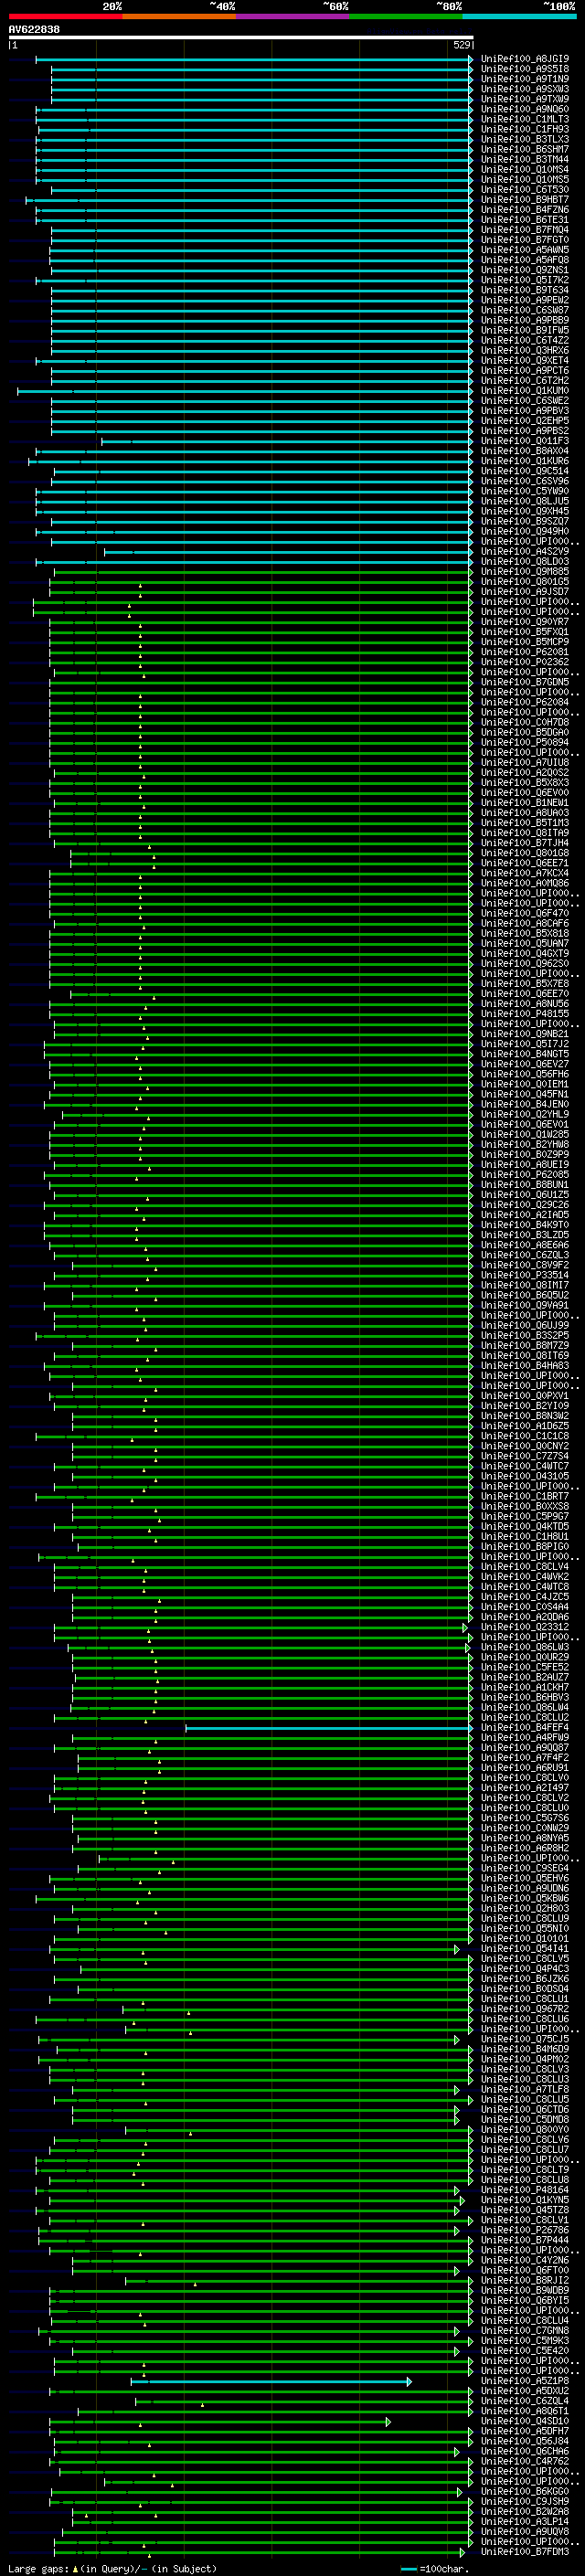The height and width of the screenshot is (2576, 585).
Task: Click hit label UniRef100_Q10MS4
Action: (x=525, y=170)
